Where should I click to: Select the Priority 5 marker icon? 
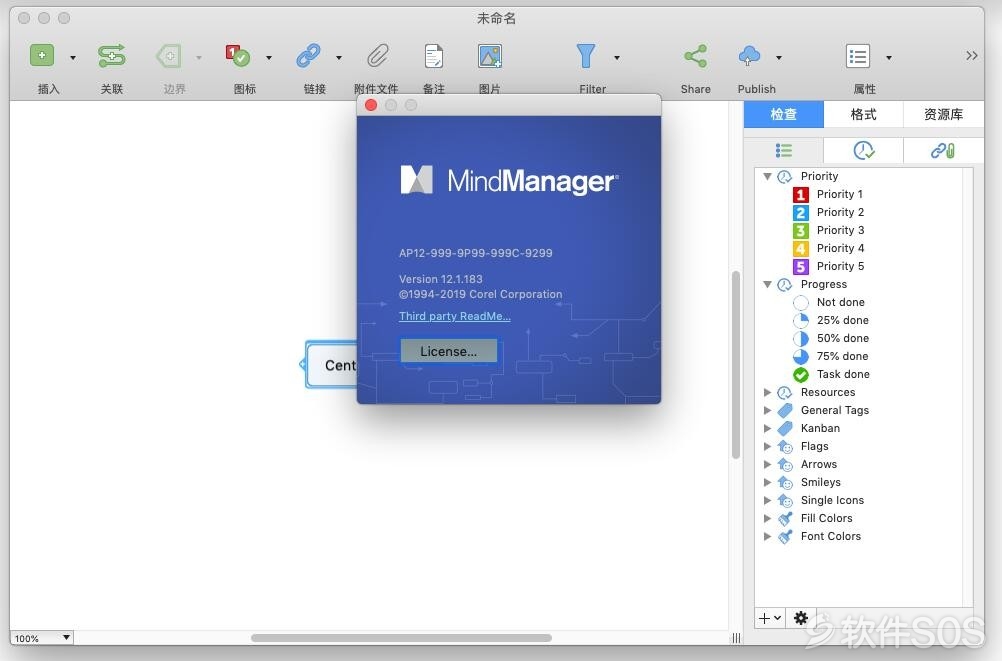click(801, 266)
